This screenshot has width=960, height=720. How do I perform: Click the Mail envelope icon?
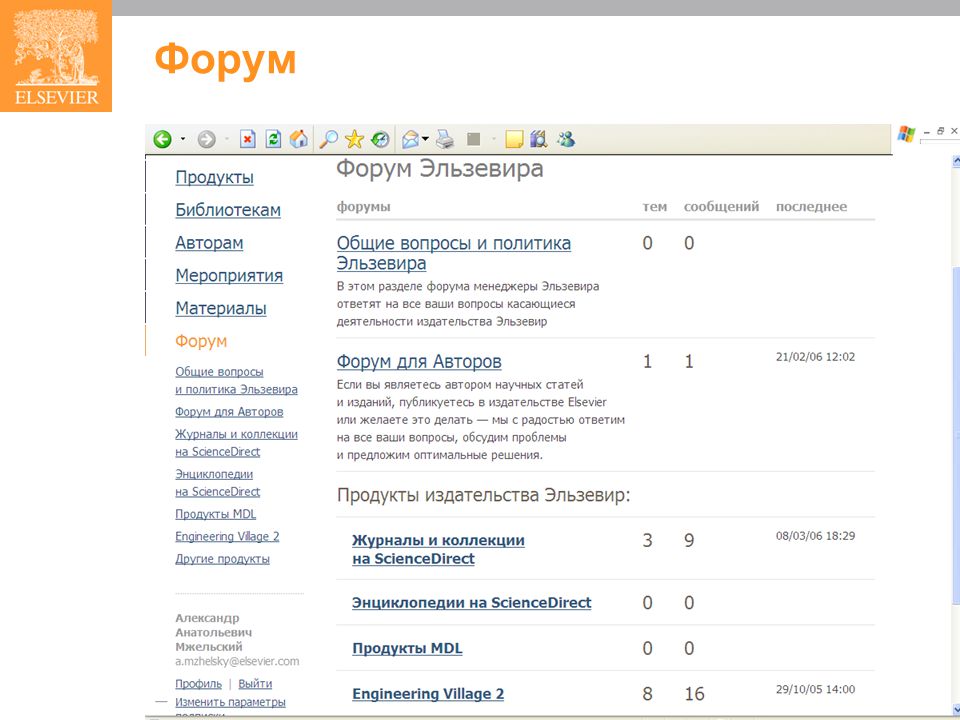pos(410,140)
